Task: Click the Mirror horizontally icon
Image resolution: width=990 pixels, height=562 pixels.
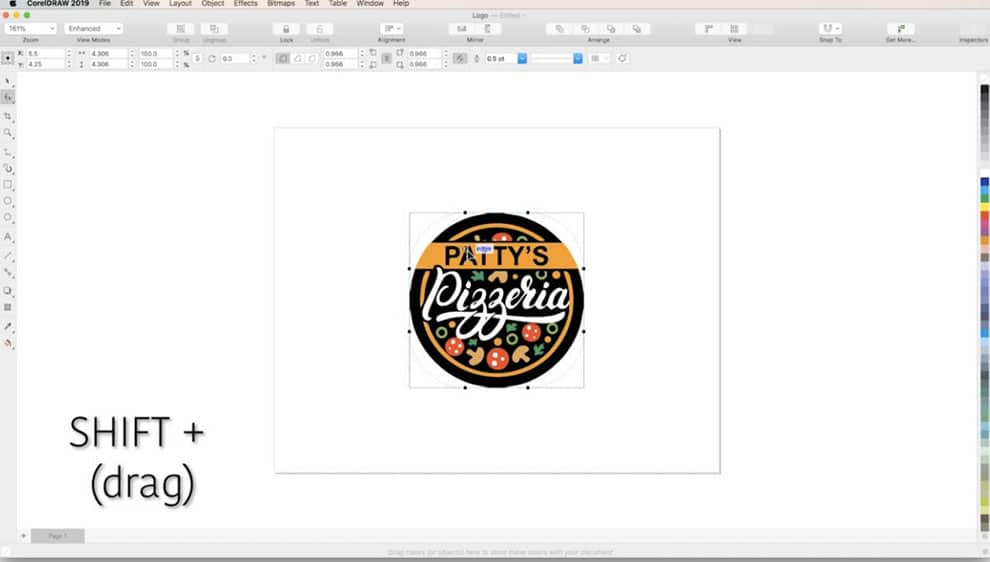Action: pyautogui.click(x=462, y=28)
